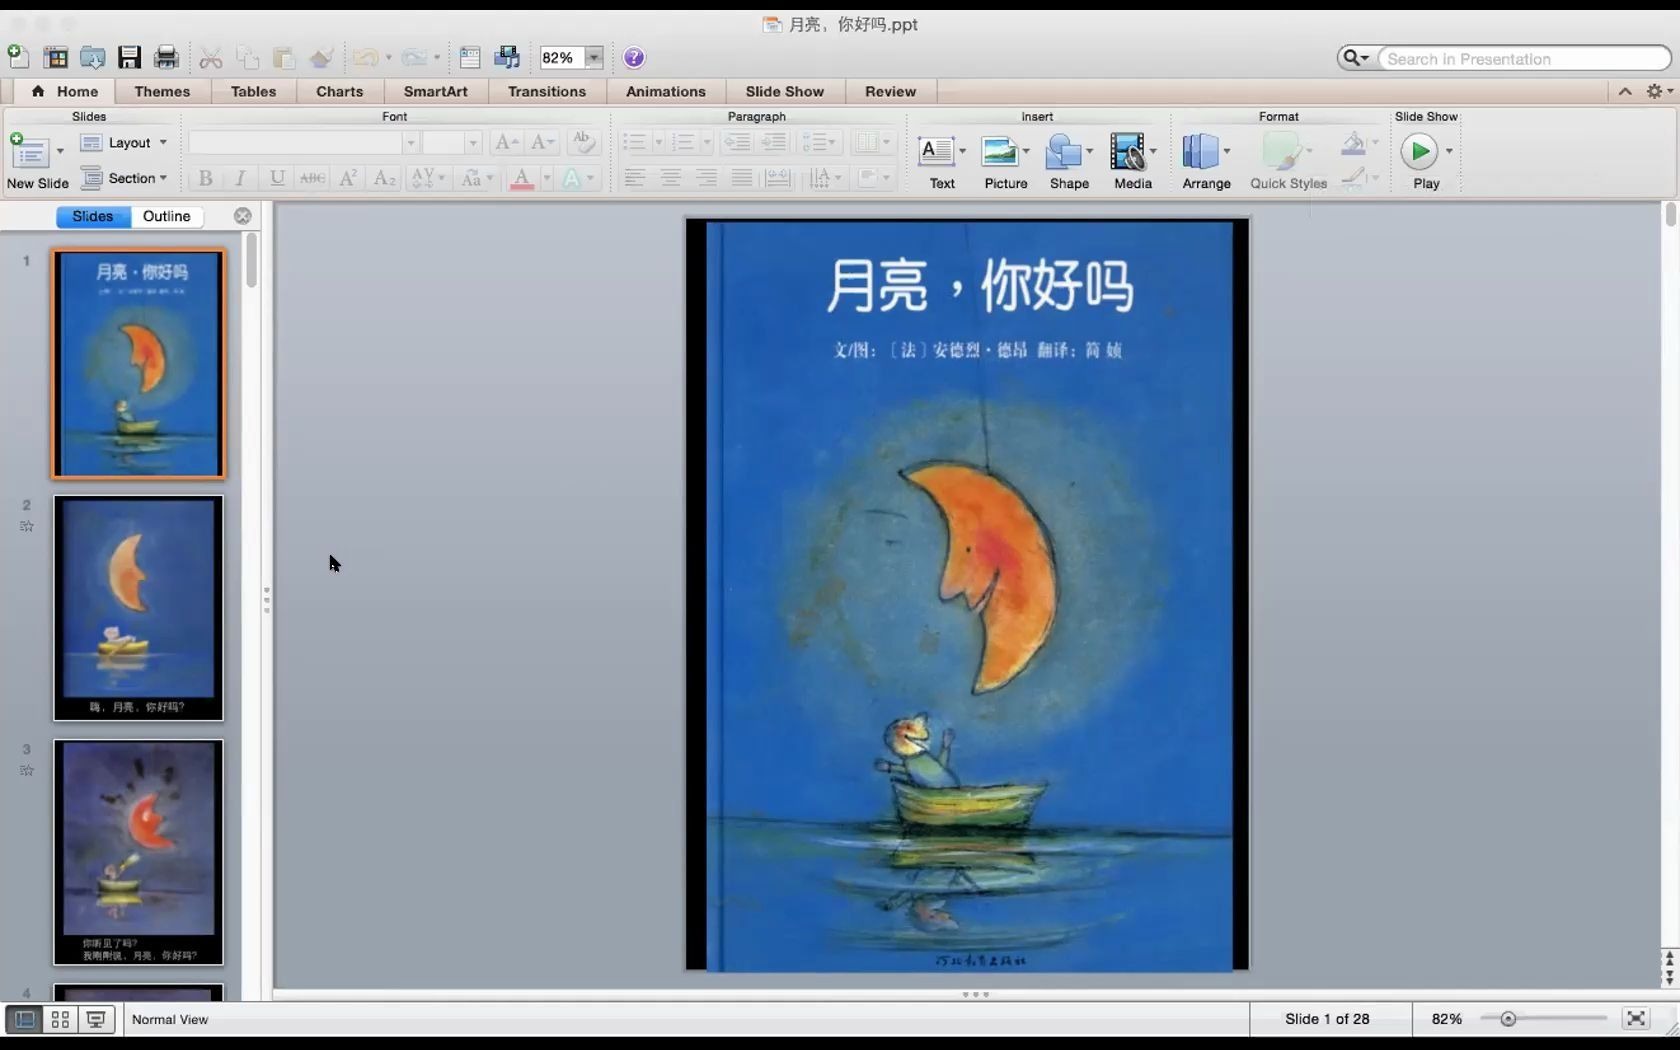Open the font color dropdown arrow

(546, 178)
